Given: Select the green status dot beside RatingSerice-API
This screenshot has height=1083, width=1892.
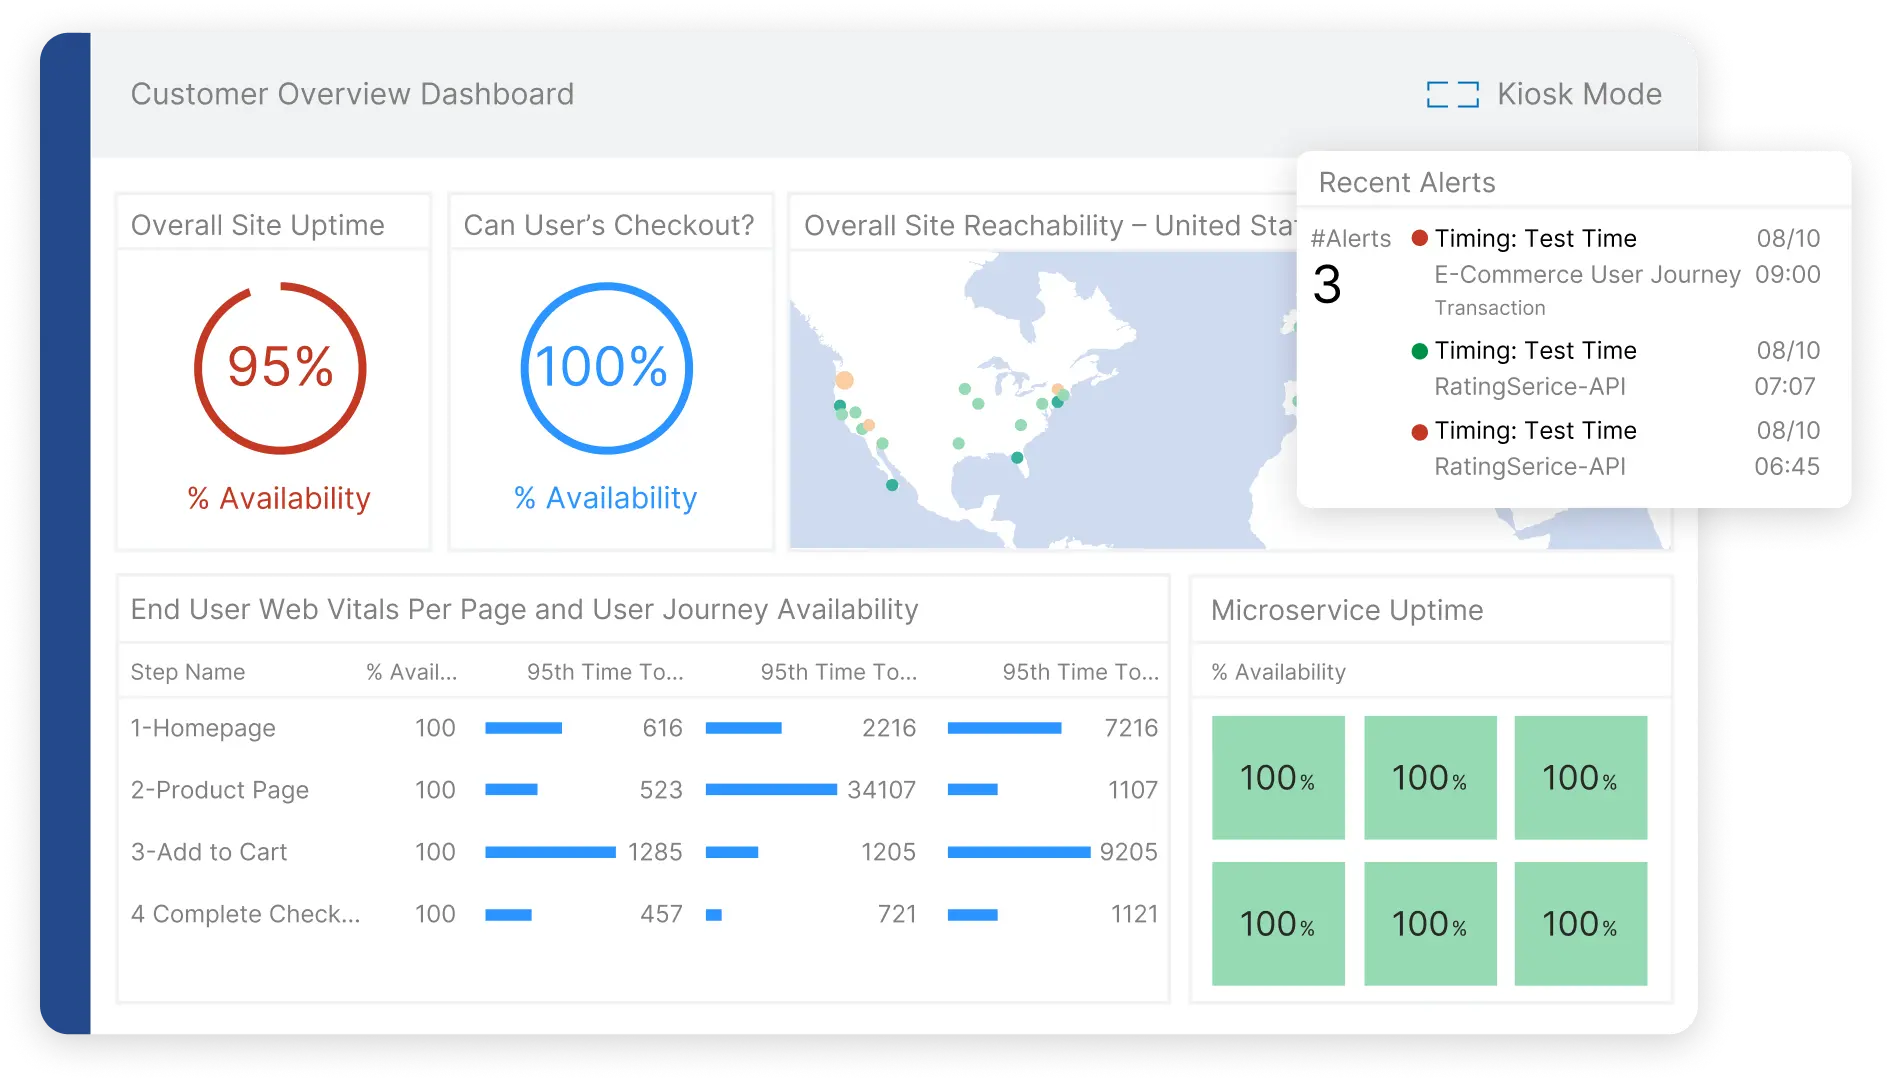Looking at the screenshot, I should [x=1419, y=351].
